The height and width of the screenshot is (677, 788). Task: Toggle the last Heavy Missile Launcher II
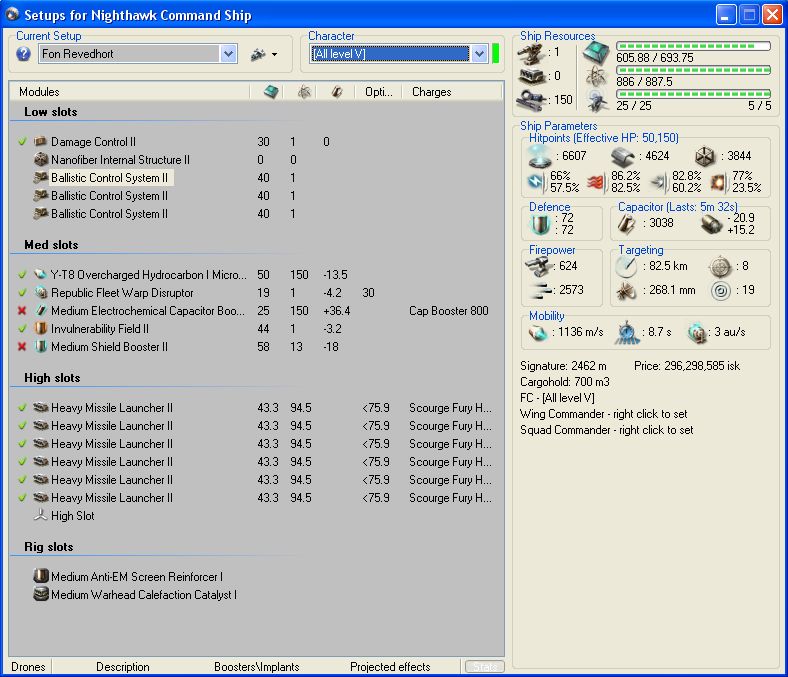point(22,498)
